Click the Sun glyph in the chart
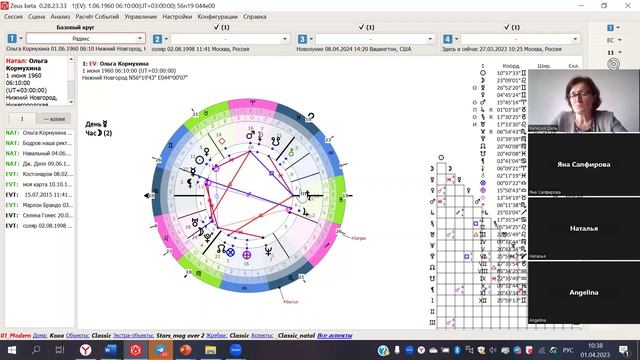Viewport: 640px width, 360px height. pos(200,160)
